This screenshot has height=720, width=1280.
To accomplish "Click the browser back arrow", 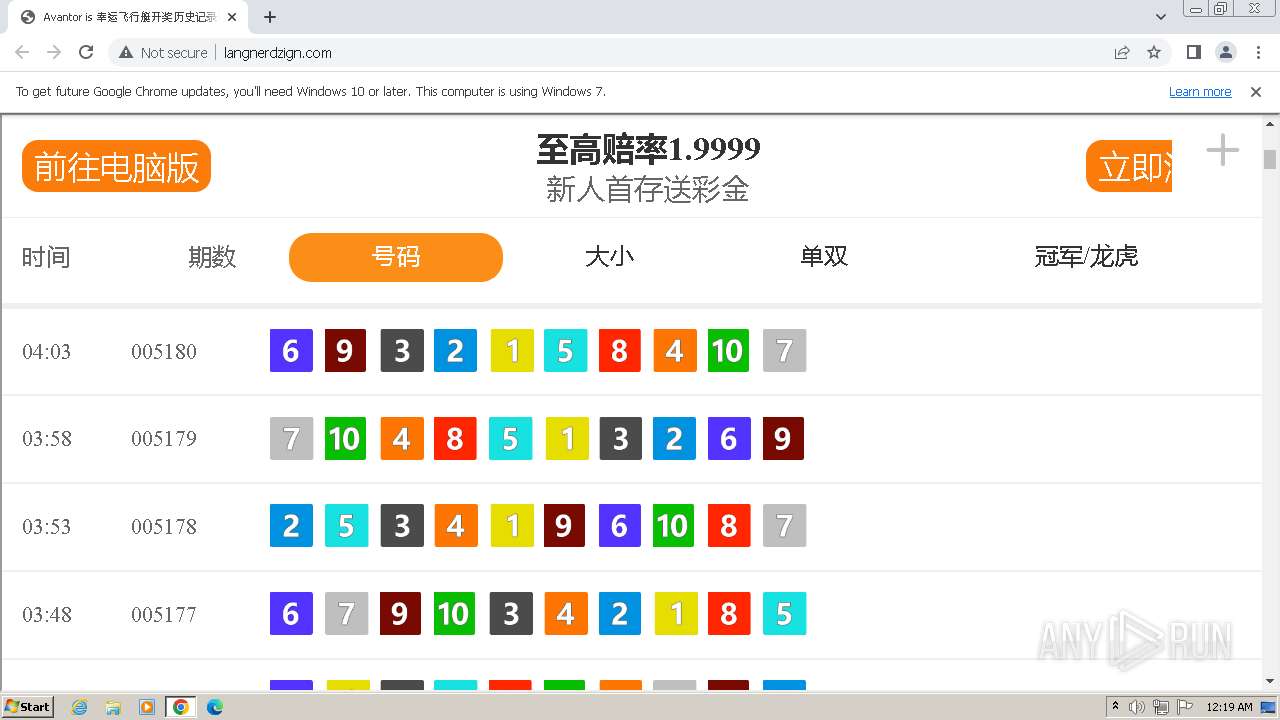I will pyautogui.click(x=22, y=52).
